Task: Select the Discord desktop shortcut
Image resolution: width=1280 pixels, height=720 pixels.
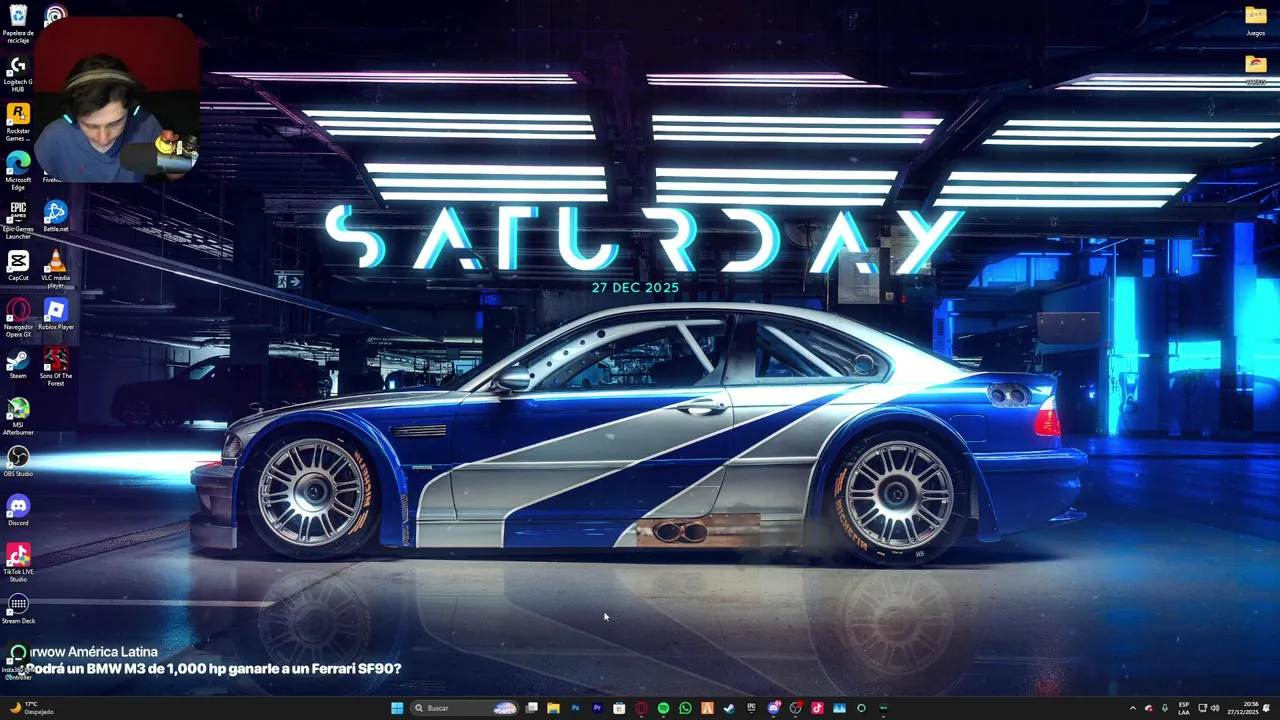Action: point(18,510)
